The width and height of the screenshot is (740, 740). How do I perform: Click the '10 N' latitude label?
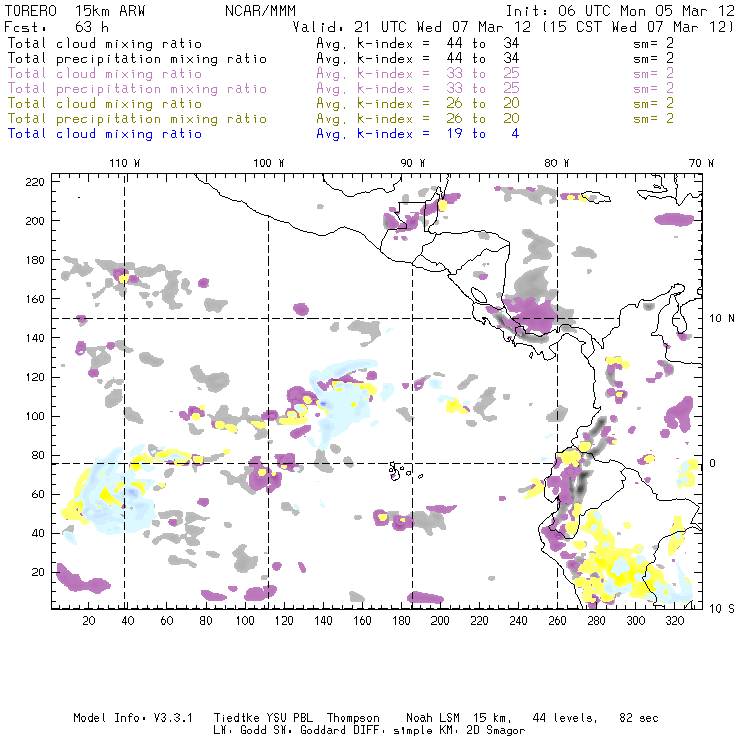tap(722, 319)
